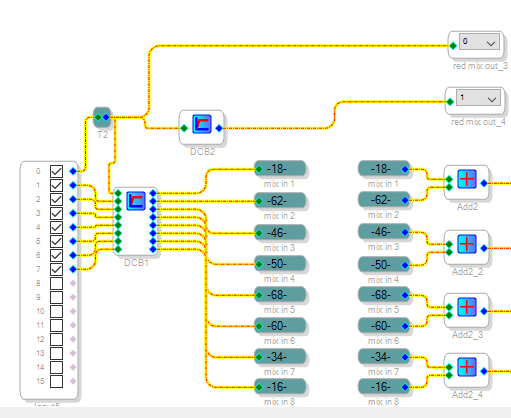
Task: Click the blue output pin of Add2
Action: [484, 183]
